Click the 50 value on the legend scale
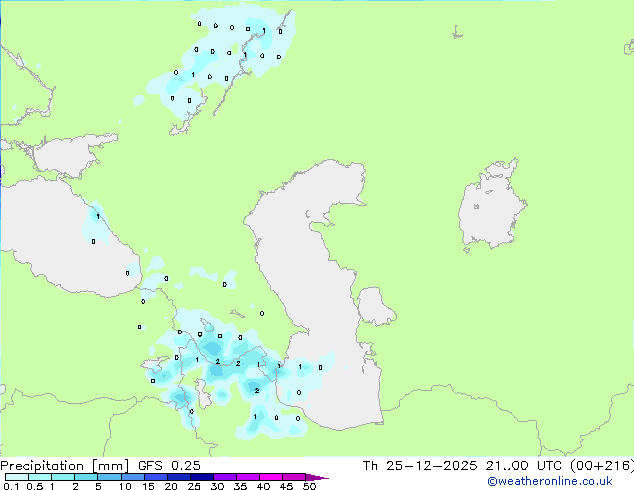Screen dimensions: 634x490 click(x=309, y=487)
